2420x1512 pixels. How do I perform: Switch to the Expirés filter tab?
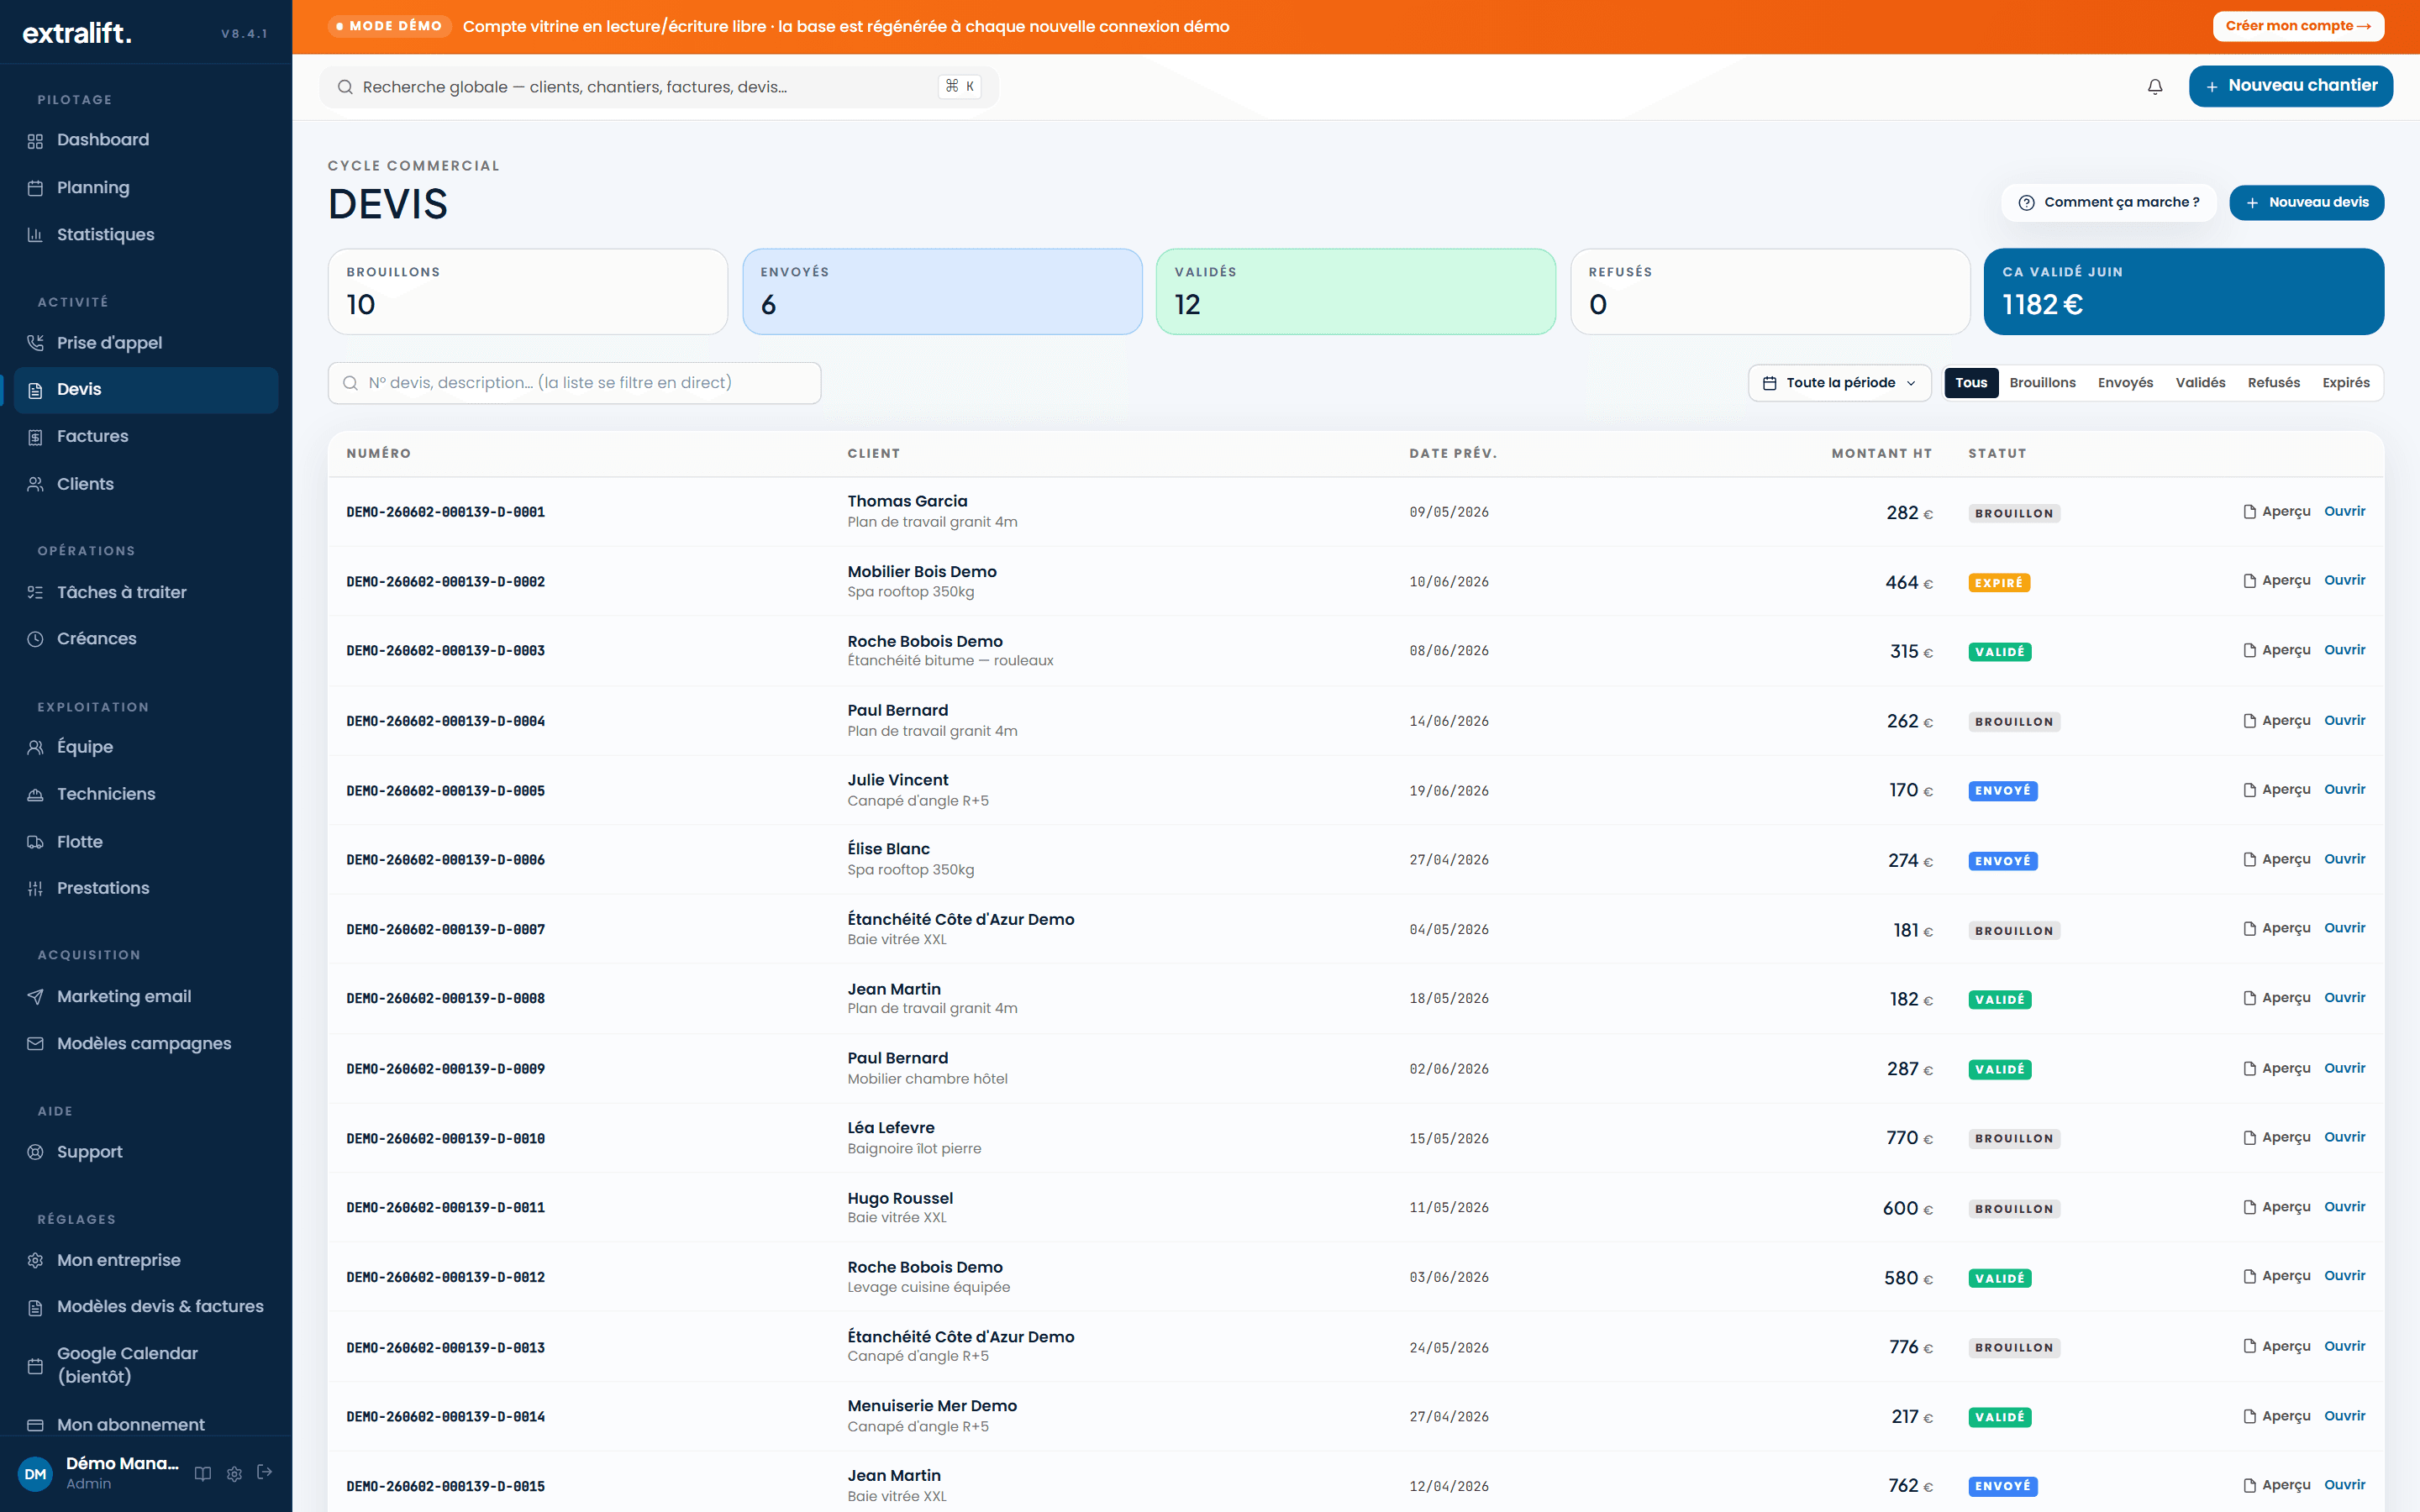coord(2346,383)
